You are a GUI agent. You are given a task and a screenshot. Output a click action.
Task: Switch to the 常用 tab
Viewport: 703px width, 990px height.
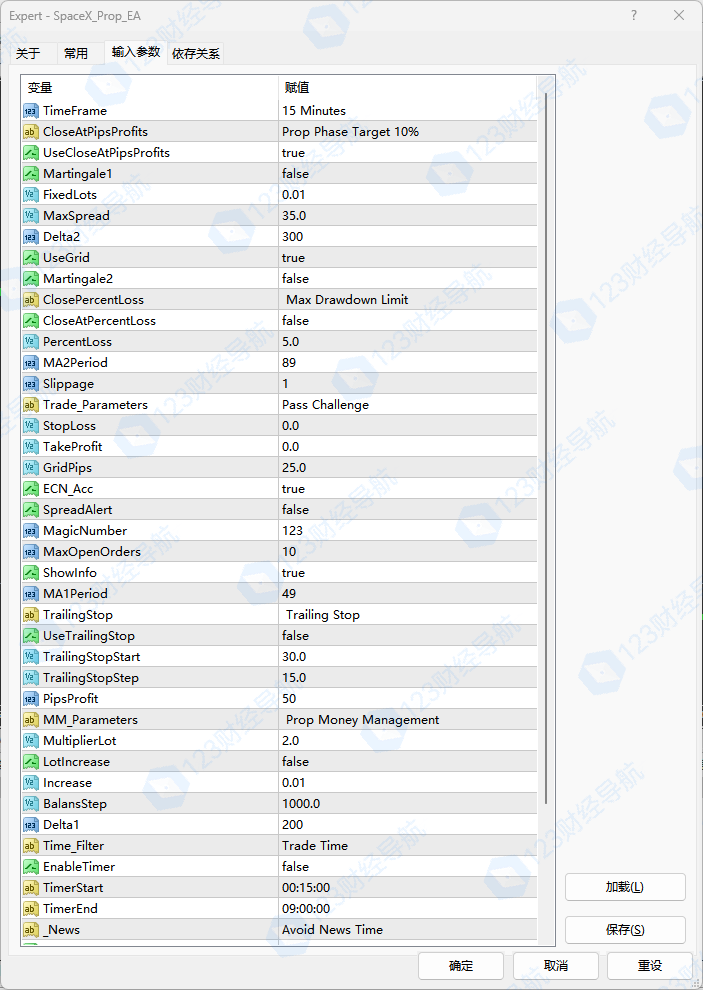(x=76, y=54)
